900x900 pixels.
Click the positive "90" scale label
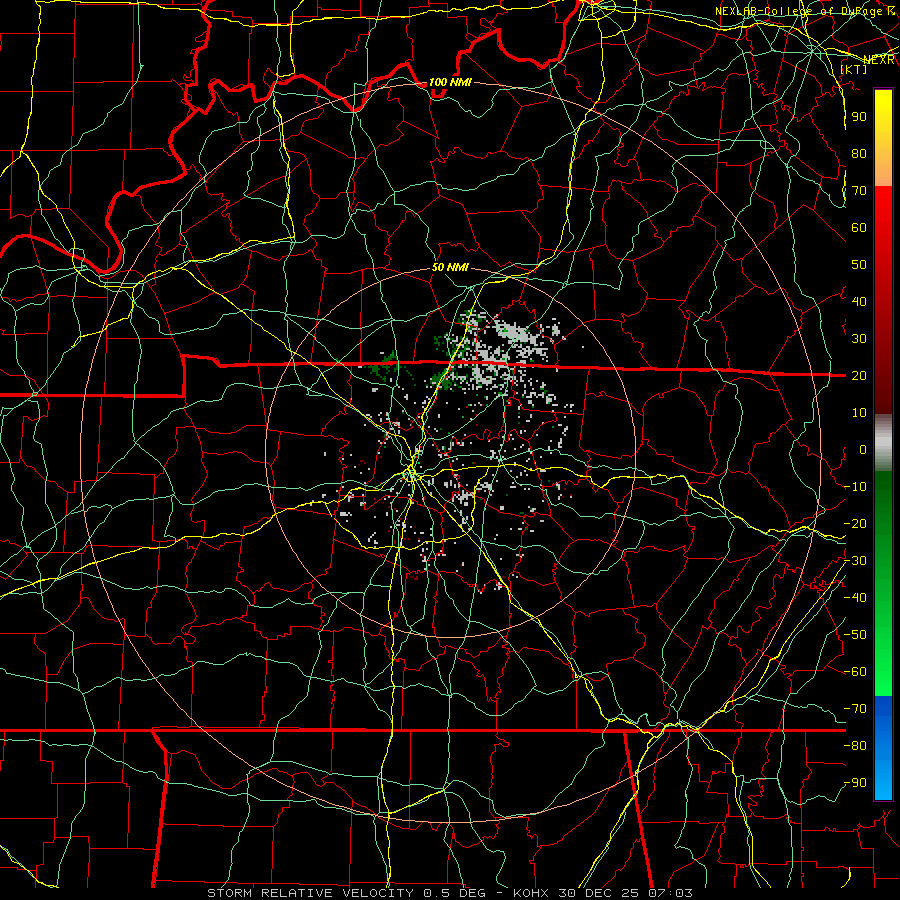click(x=859, y=117)
